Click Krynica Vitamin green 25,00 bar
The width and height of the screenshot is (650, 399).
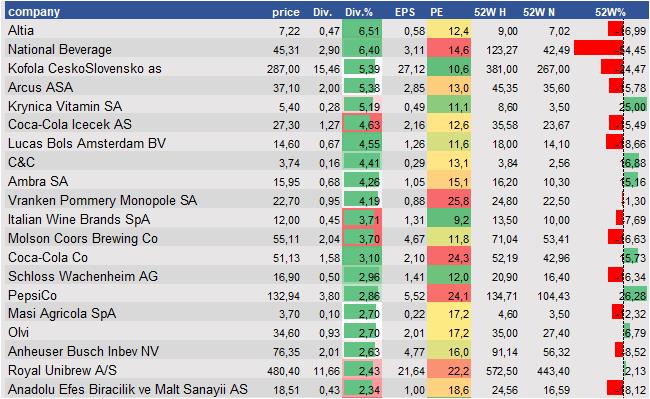pos(635,105)
